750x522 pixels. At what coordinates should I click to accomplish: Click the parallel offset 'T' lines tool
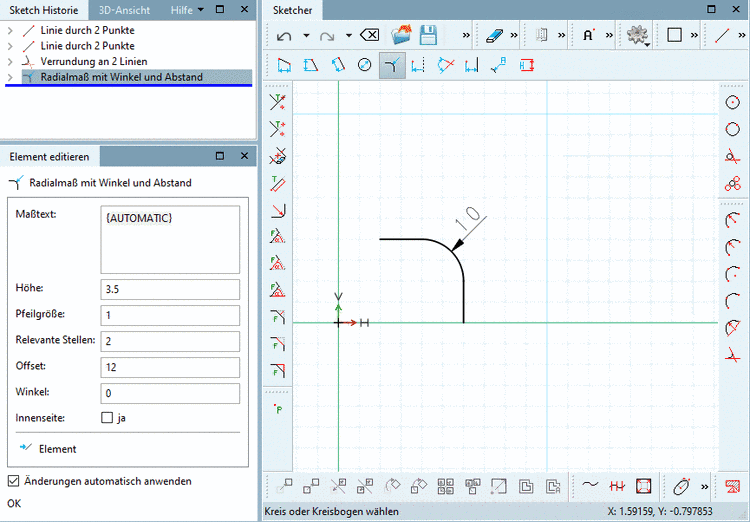coord(277,183)
